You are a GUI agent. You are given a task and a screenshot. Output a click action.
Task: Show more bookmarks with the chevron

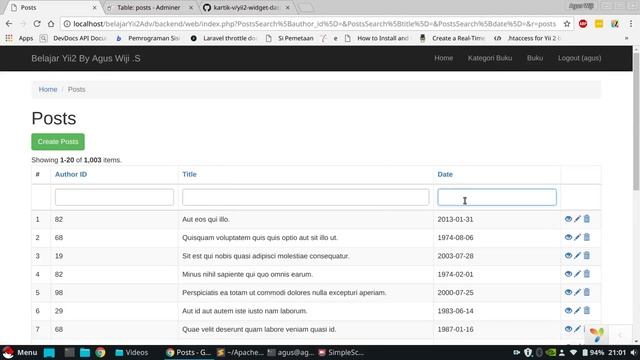627,38
